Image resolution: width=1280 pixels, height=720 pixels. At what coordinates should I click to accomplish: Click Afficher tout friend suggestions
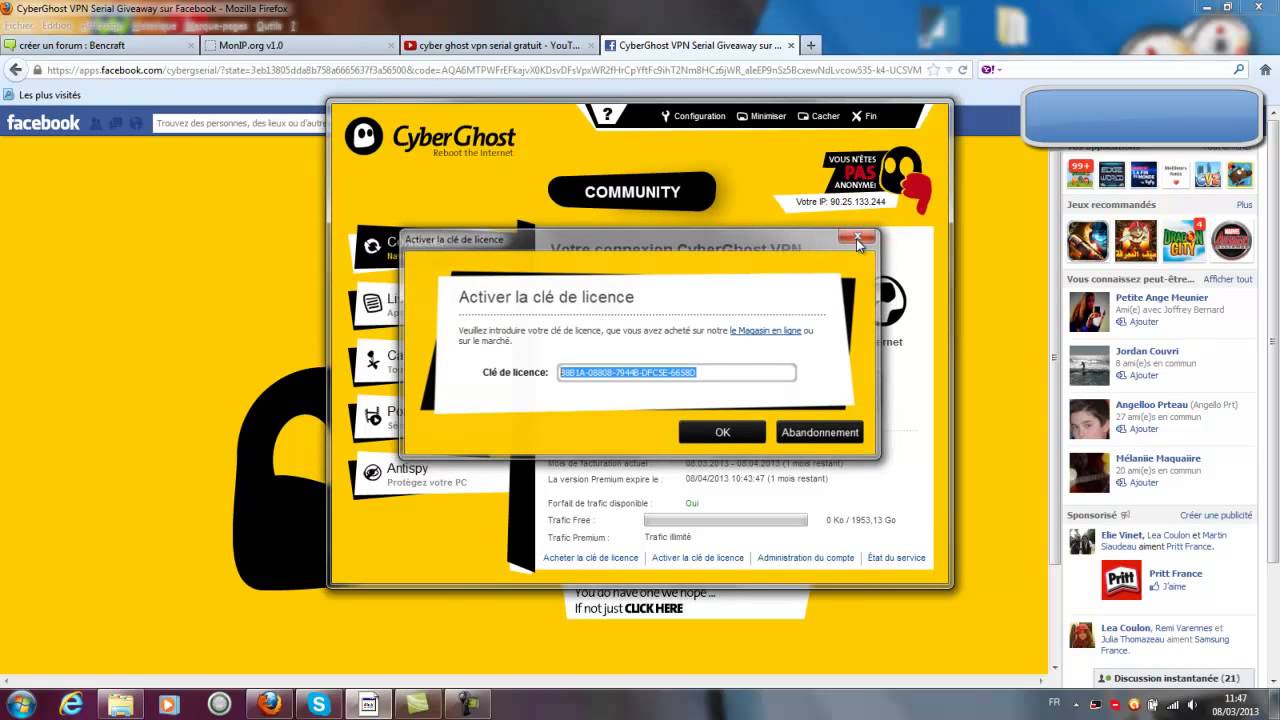(x=1228, y=279)
